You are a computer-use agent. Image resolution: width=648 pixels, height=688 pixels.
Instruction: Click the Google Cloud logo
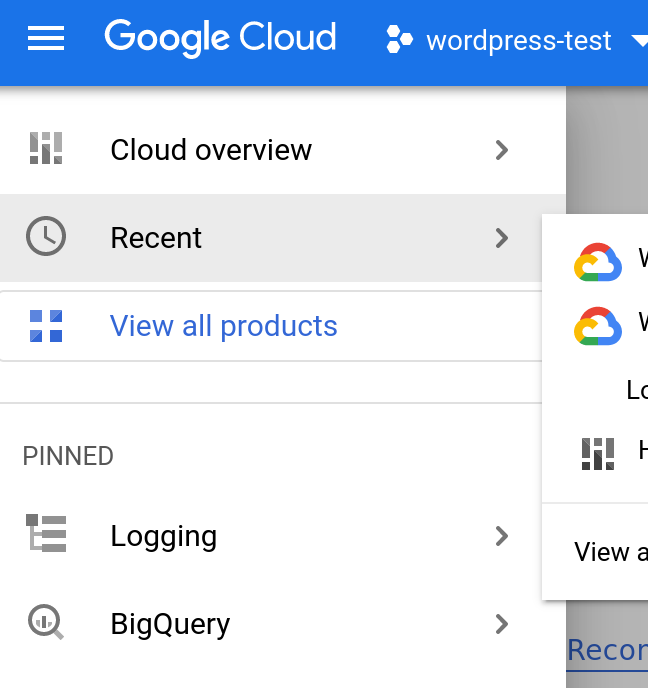(x=220, y=38)
